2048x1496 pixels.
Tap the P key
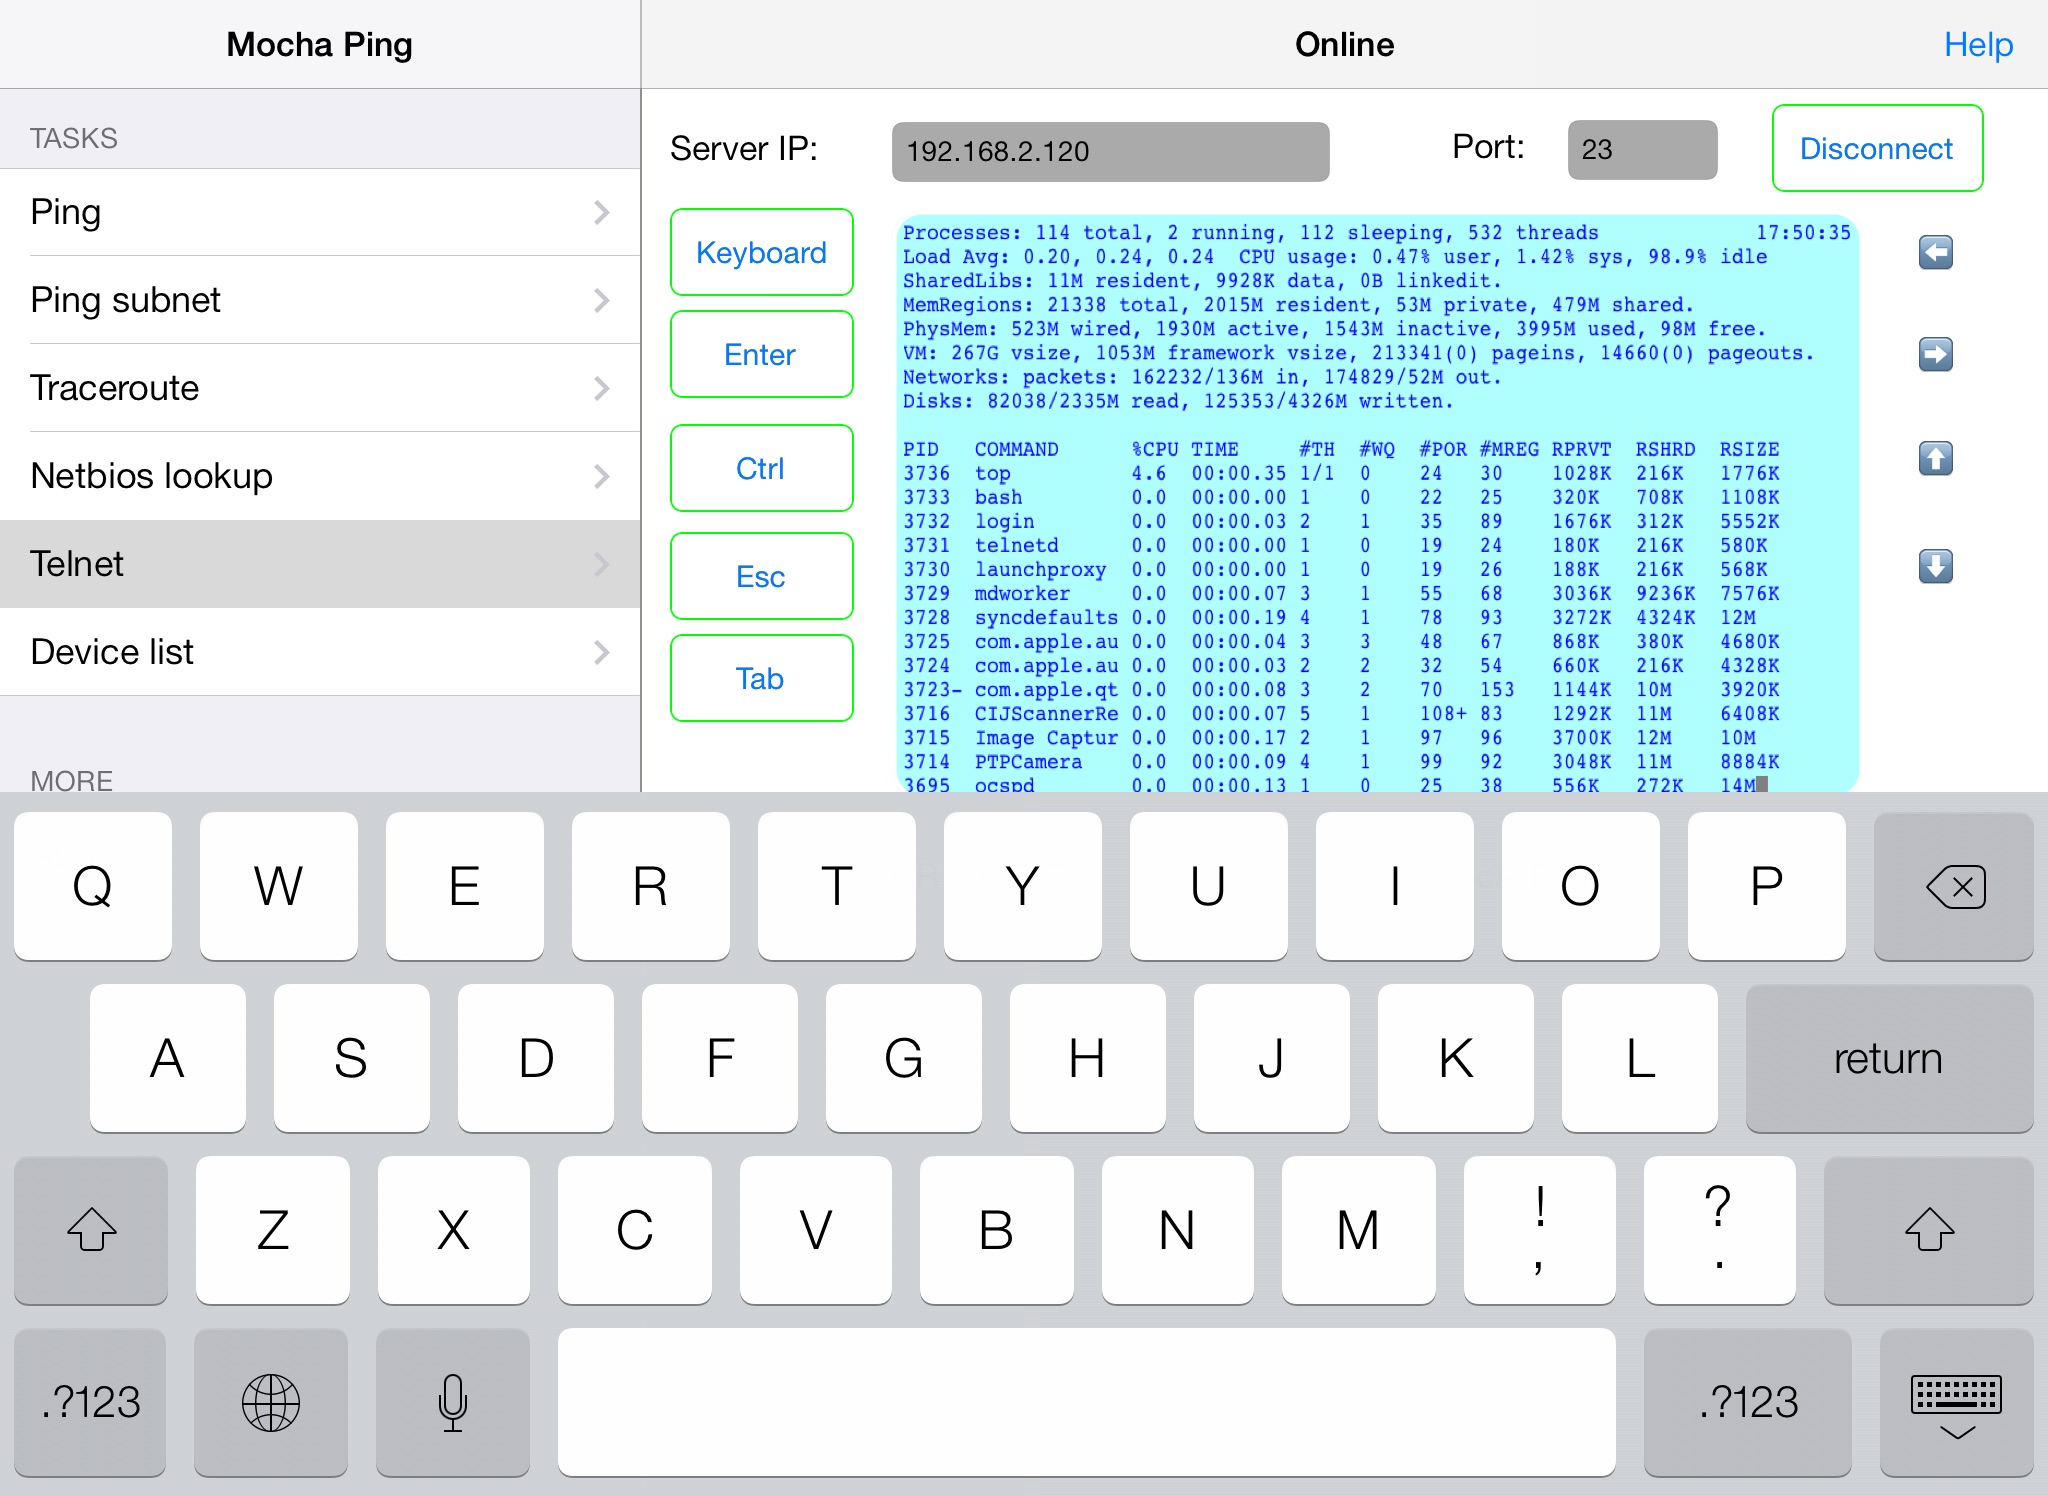coord(1767,886)
